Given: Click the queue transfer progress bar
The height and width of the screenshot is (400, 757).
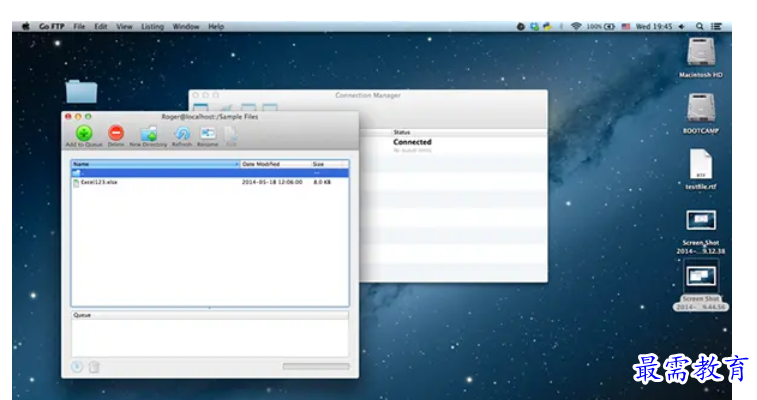Looking at the screenshot, I should point(316,367).
